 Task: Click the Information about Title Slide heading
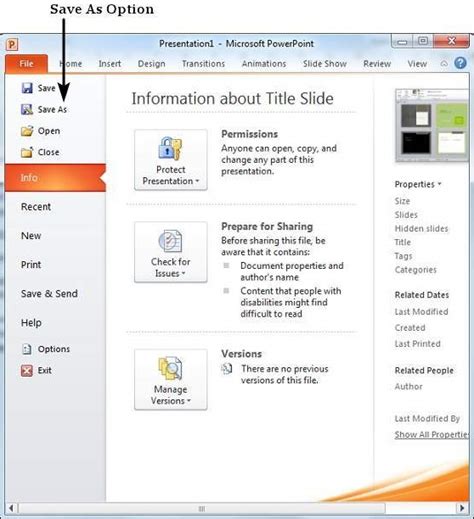[232, 98]
